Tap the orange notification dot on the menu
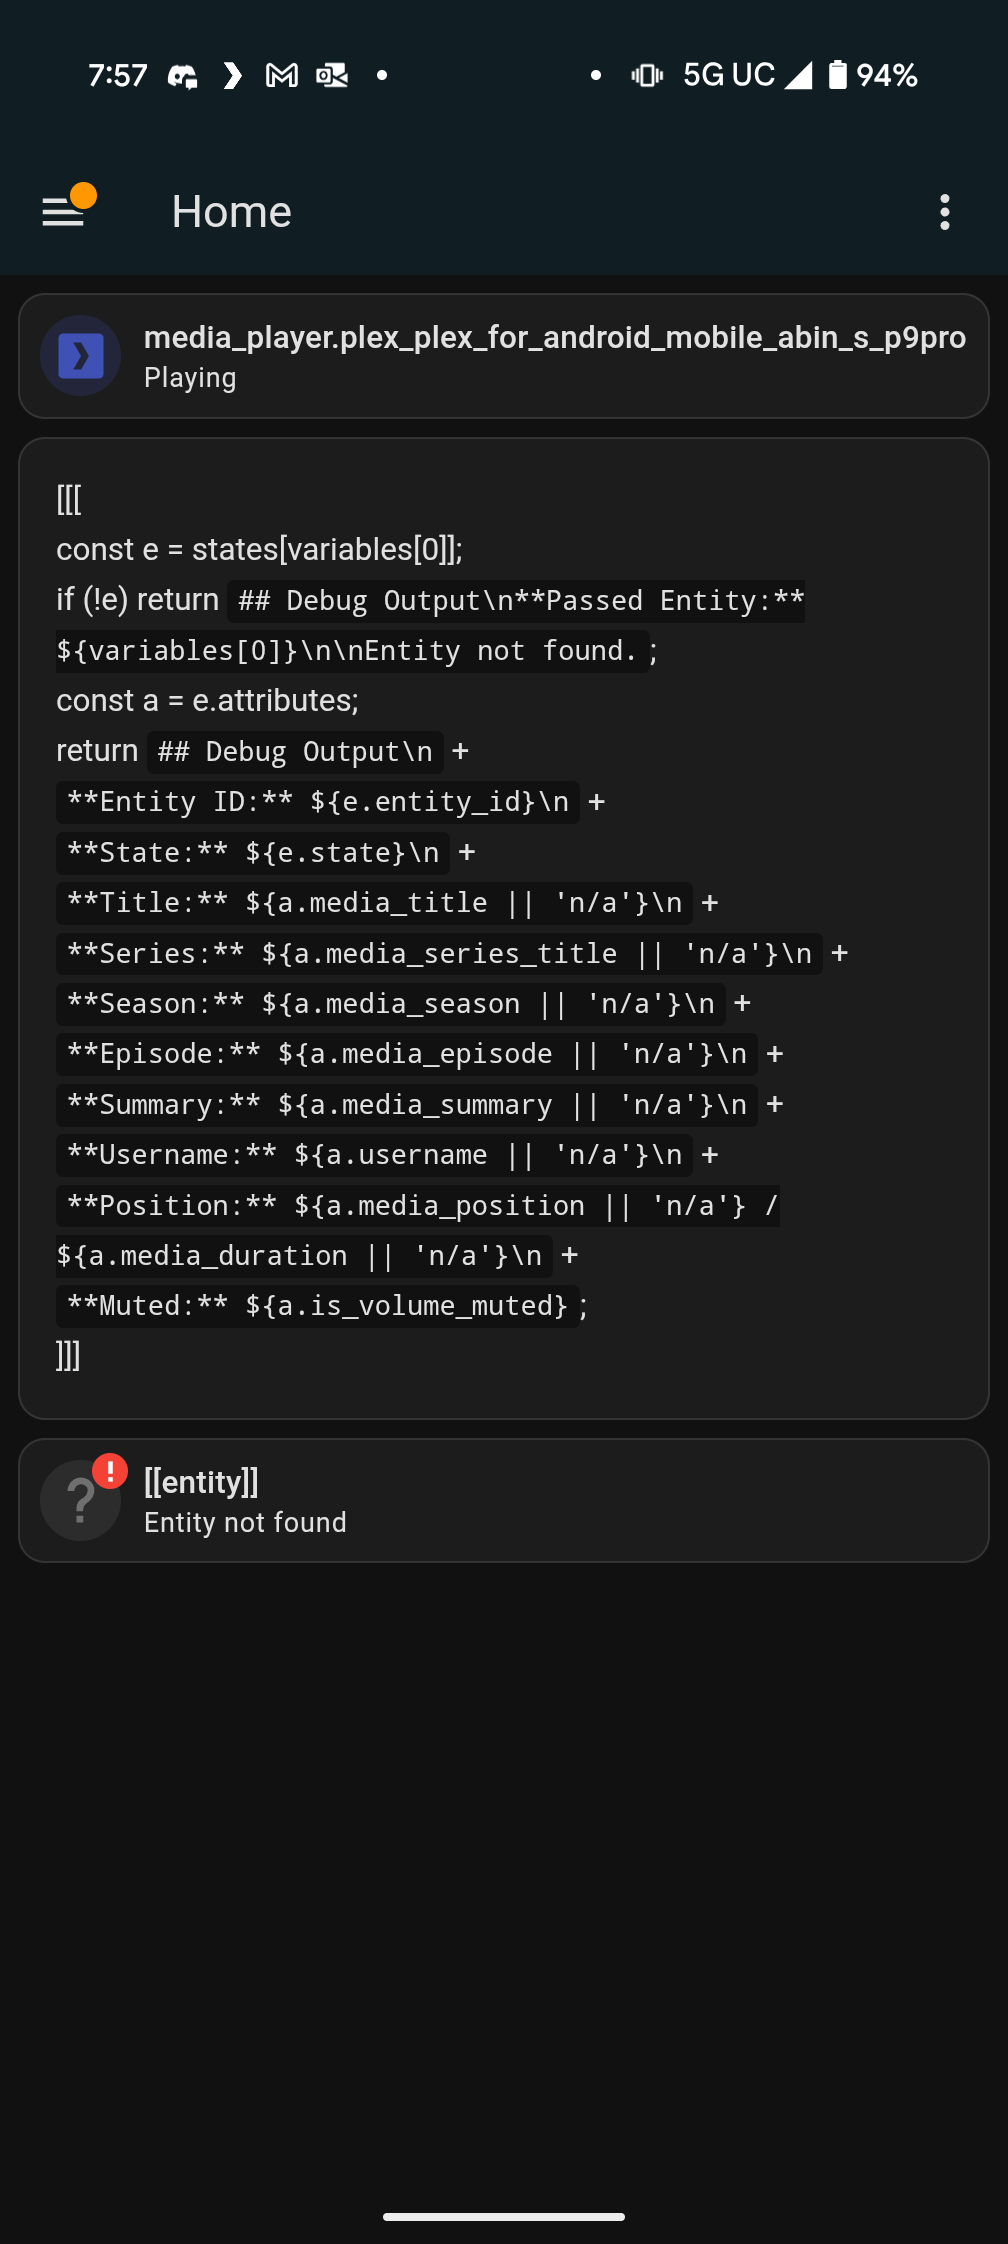 click(84, 195)
